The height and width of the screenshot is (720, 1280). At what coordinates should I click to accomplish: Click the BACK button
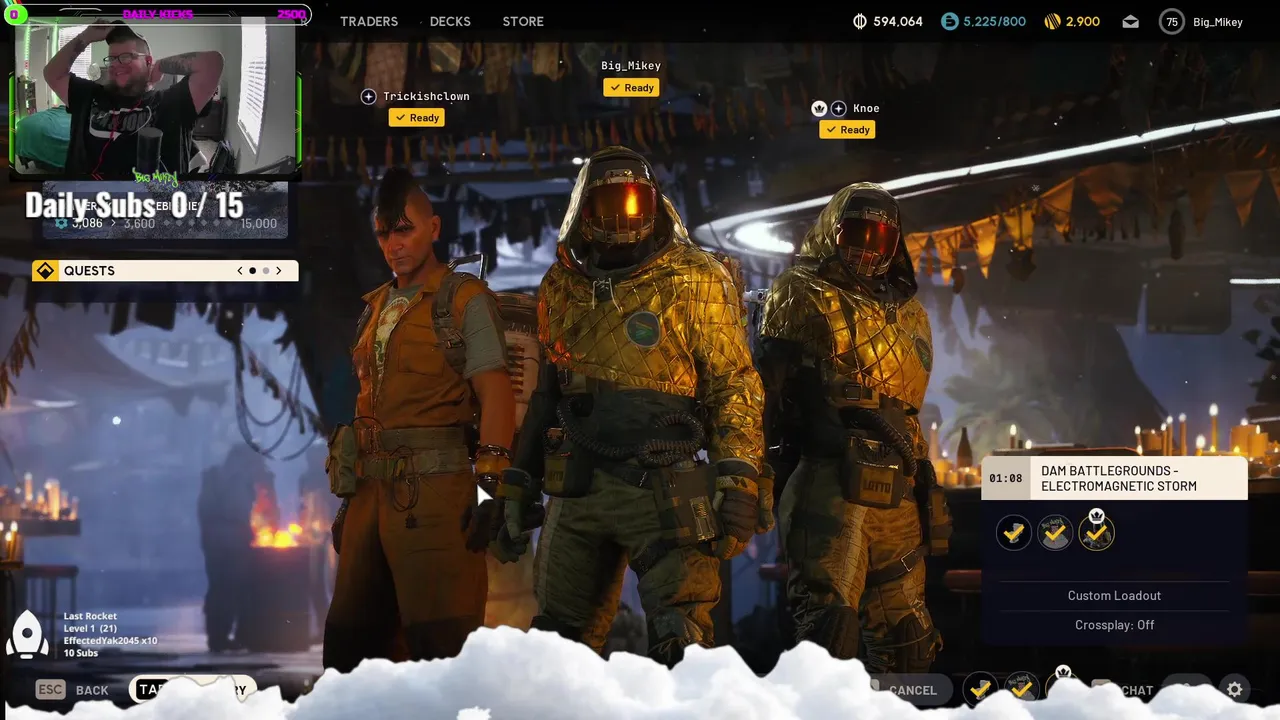[x=92, y=690]
